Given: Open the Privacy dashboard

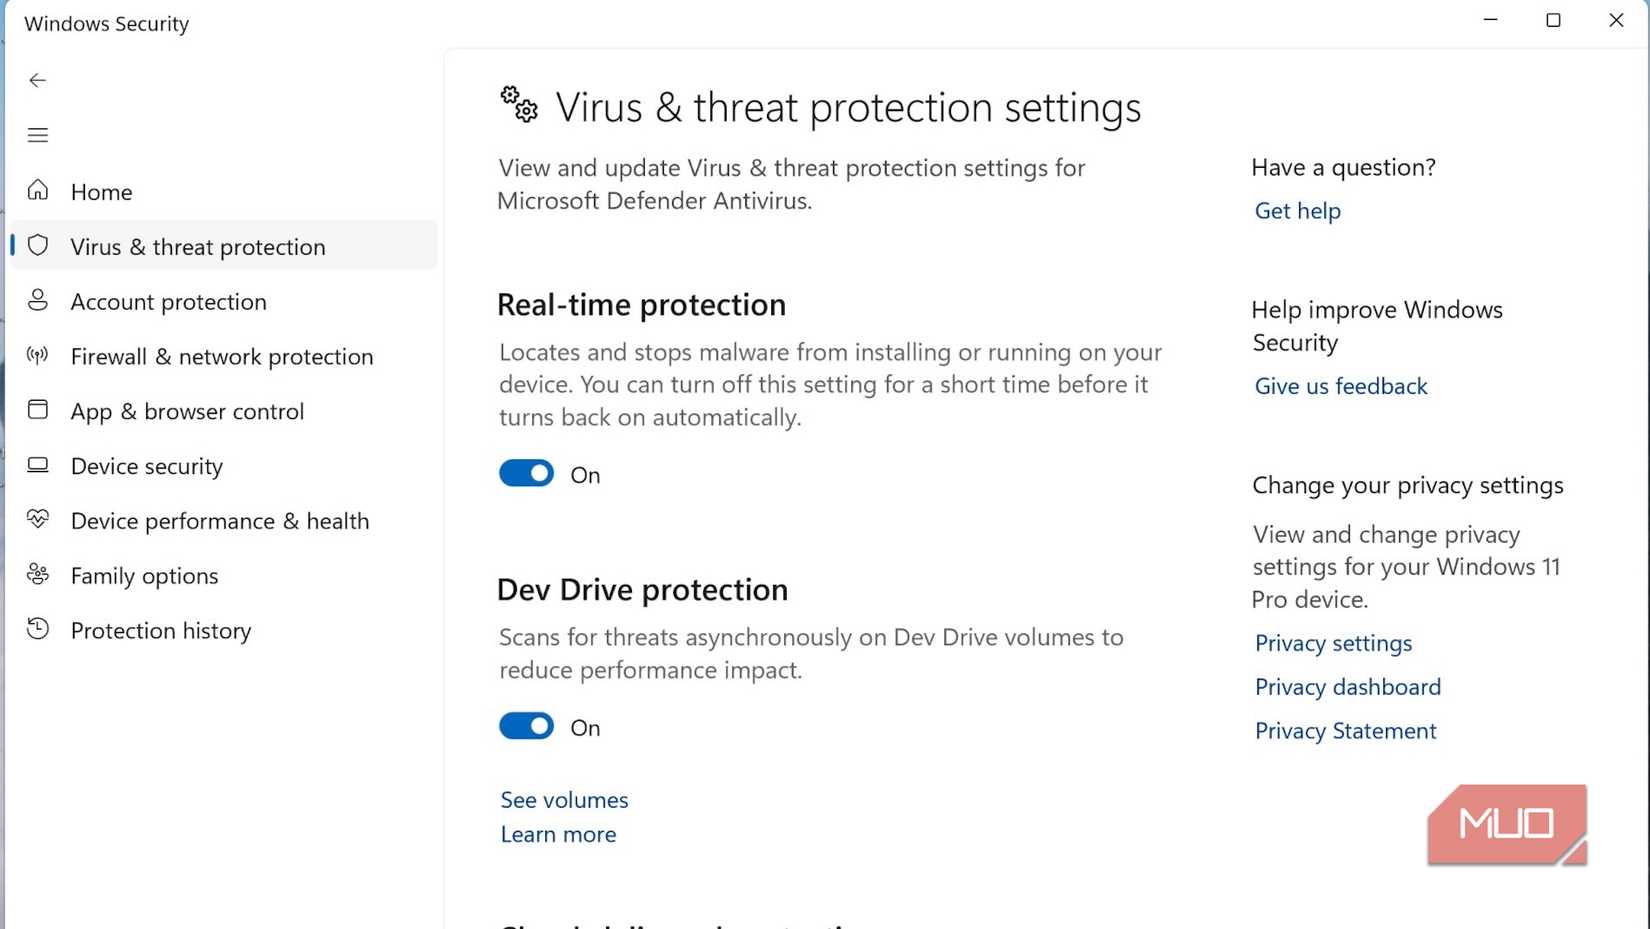Looking at the screenshot, I should coord(1347,687).
